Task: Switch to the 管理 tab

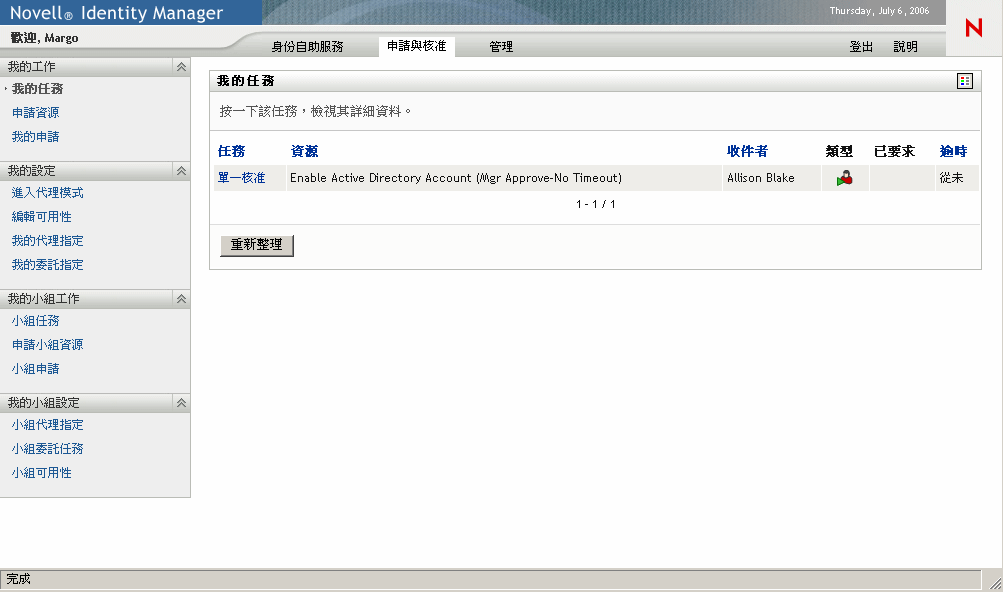Action: tap(501, 47)
